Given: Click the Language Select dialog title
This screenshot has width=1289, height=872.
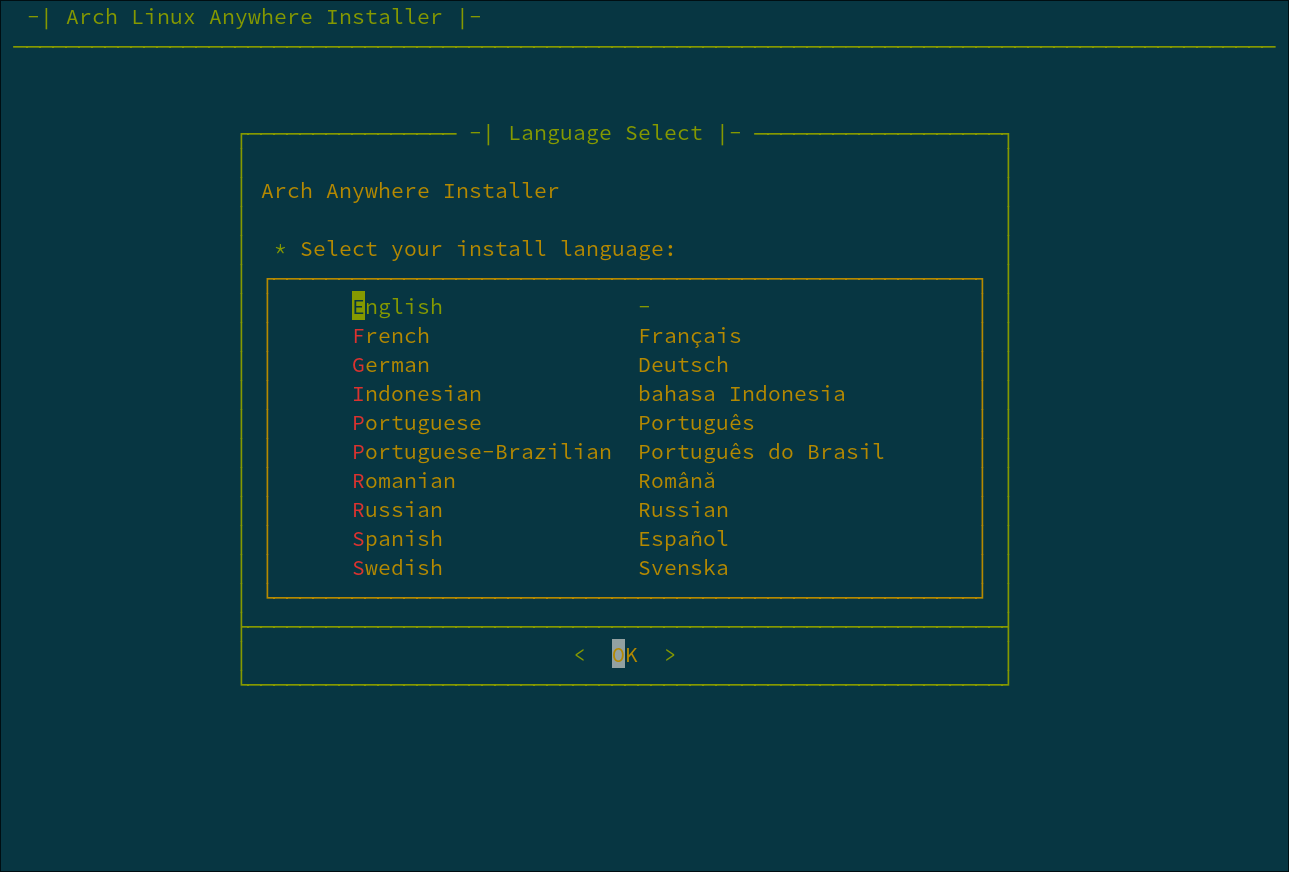Looking at the screenshot, I should (x=605, y=132).
